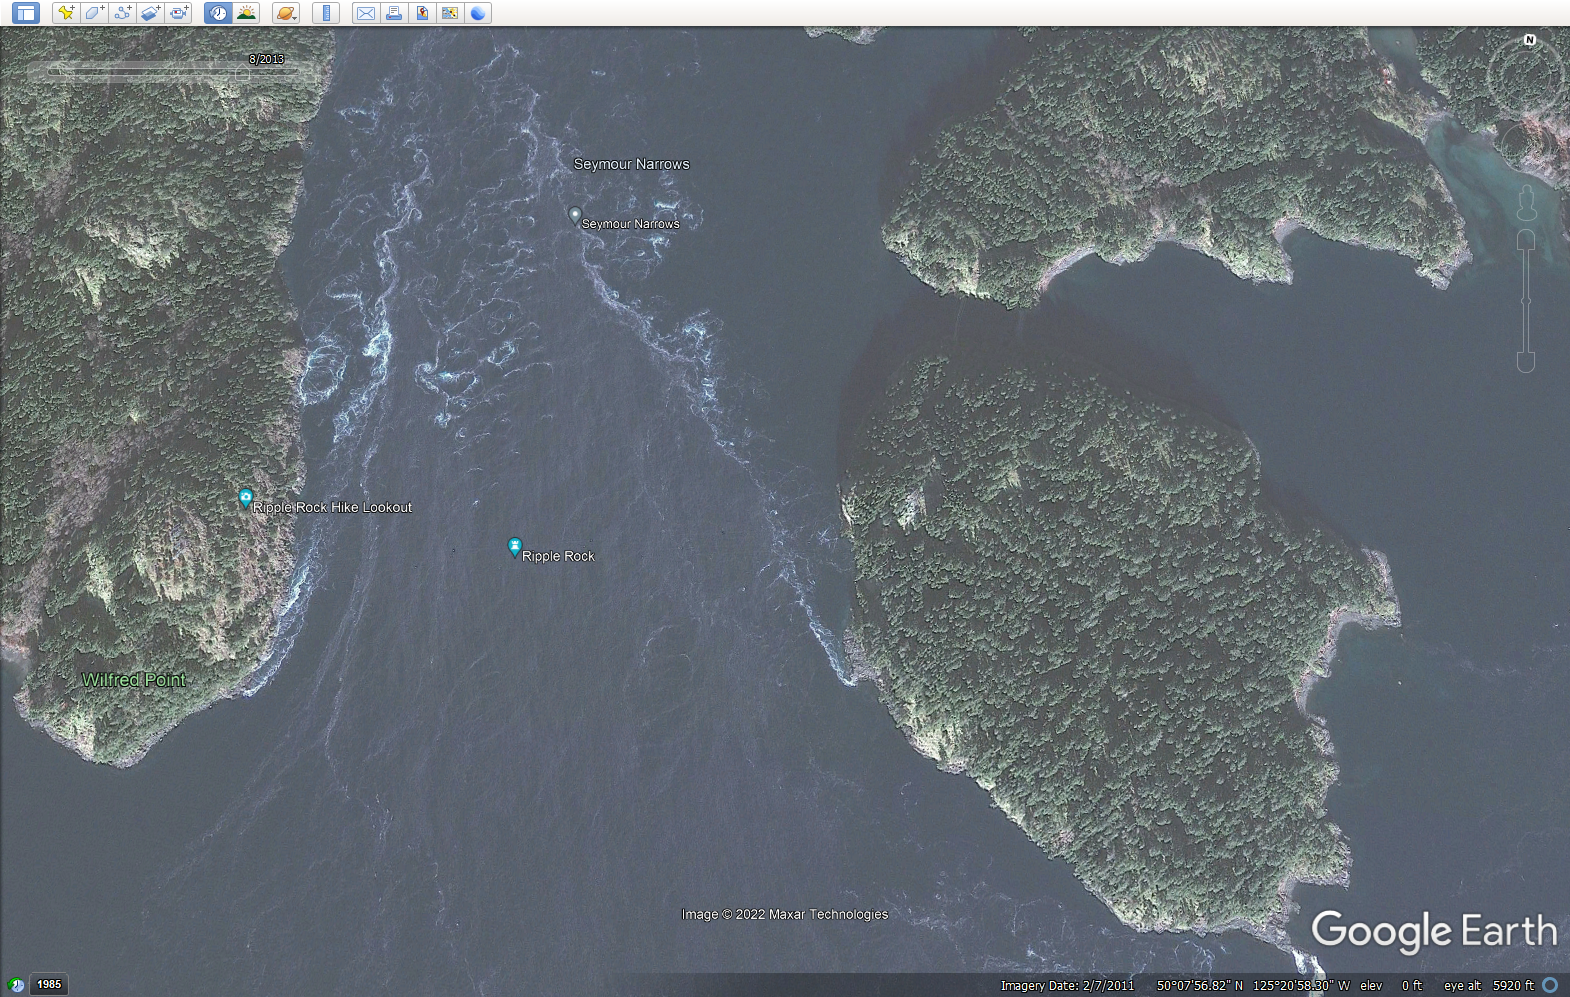Open Google Earth on the web via the blue globe
The height and width of the screenshot is (997, 1570).
tap(478, 13)
